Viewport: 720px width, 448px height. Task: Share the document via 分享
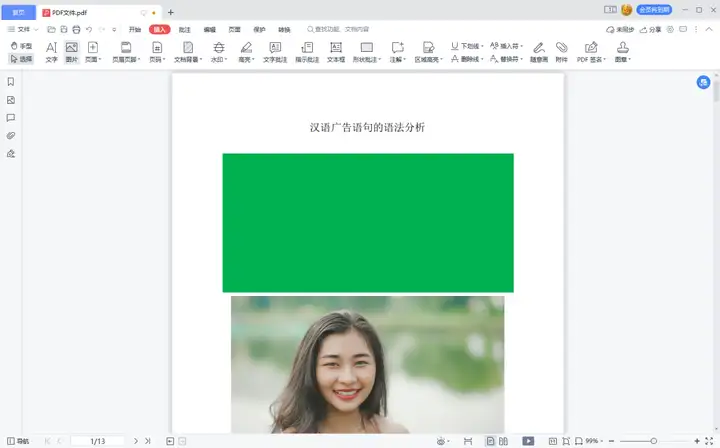pos(651,29)
